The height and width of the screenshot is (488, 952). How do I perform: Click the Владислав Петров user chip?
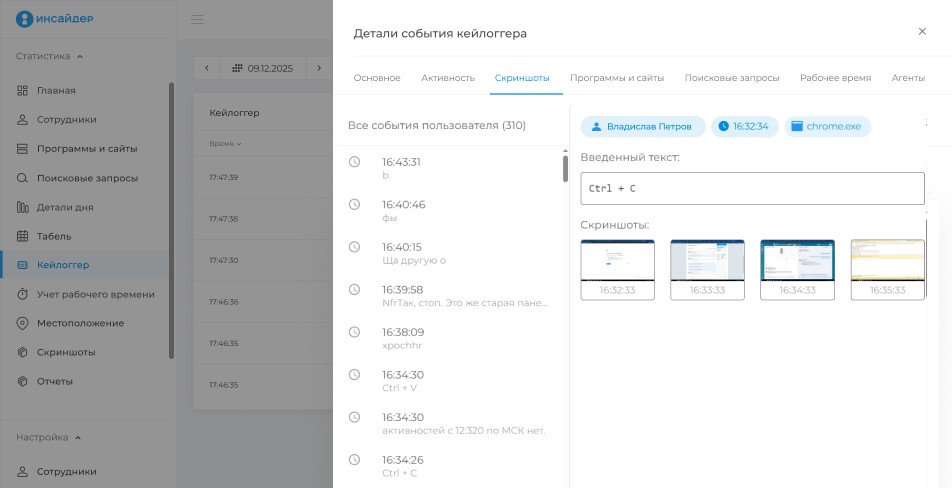[643, 127]
